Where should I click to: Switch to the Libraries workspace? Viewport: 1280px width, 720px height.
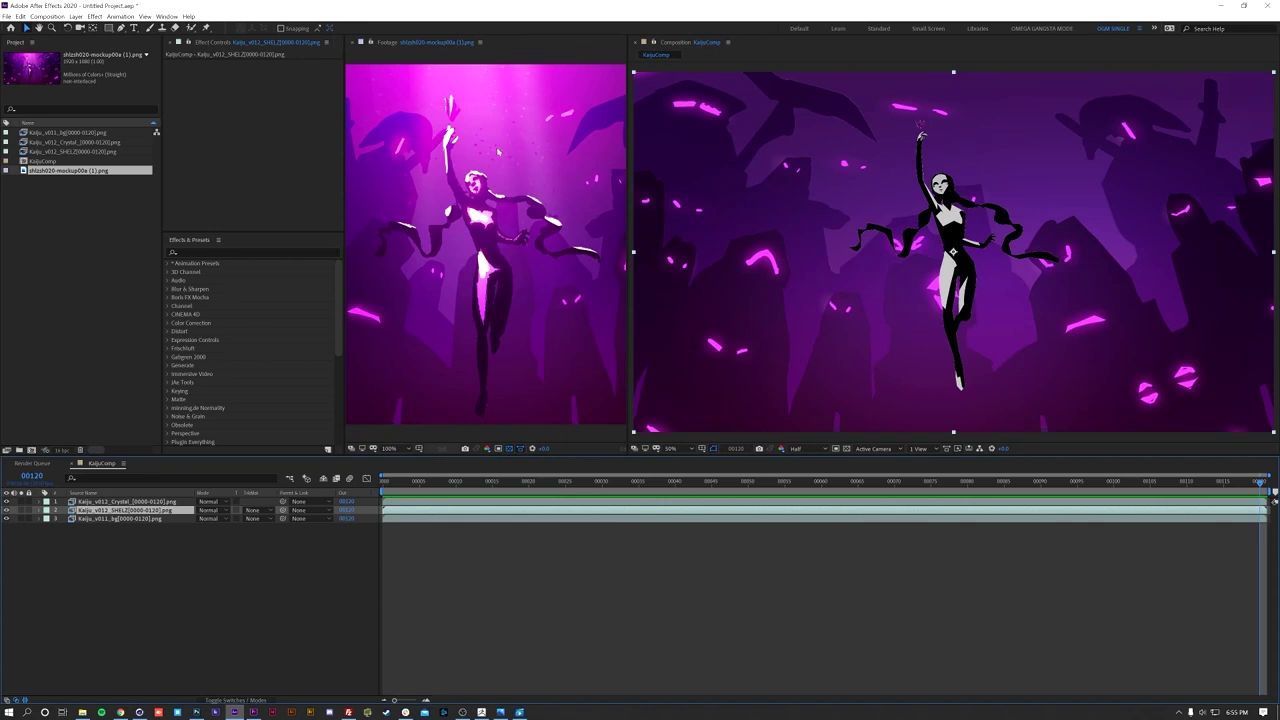pyautogui.click(x=978, y=28)
